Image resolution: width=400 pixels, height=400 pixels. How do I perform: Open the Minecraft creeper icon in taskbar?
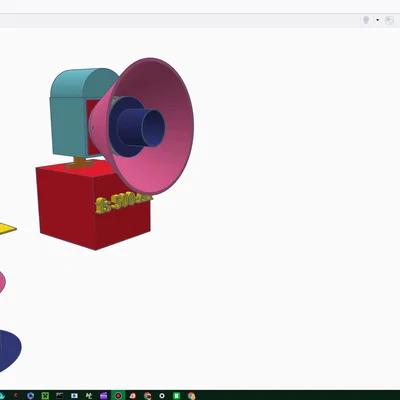tap(45, 396)
